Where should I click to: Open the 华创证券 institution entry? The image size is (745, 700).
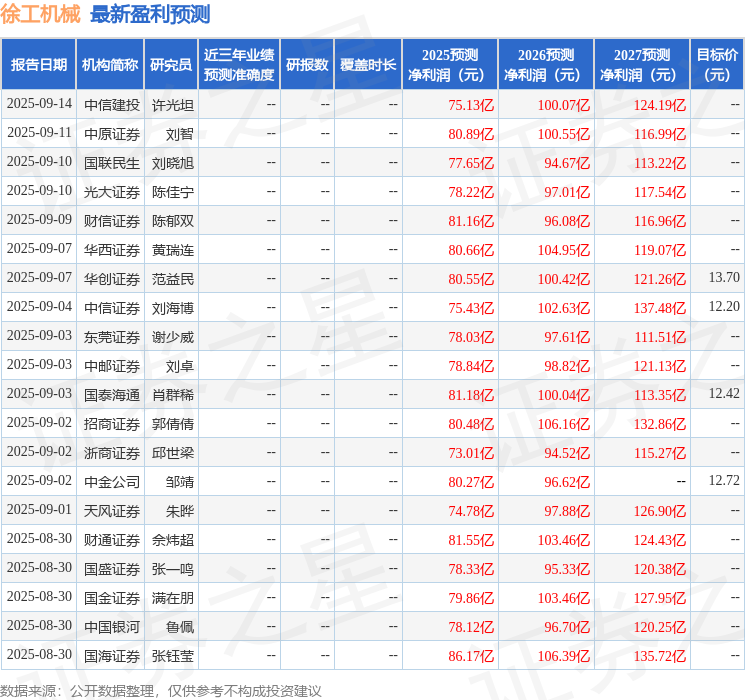(x=111, y=278)
